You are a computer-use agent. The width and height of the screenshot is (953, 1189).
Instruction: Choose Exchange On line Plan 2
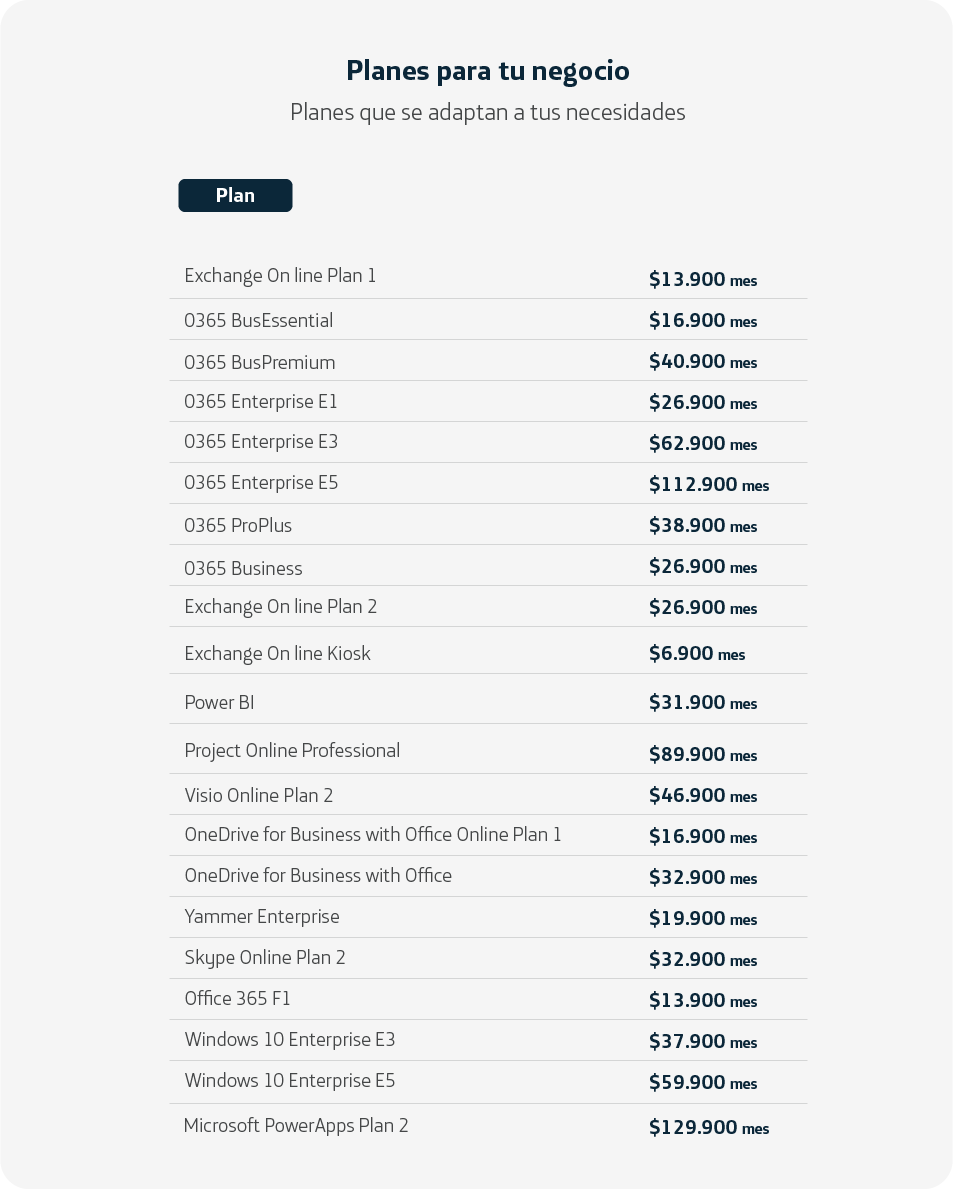488,606
